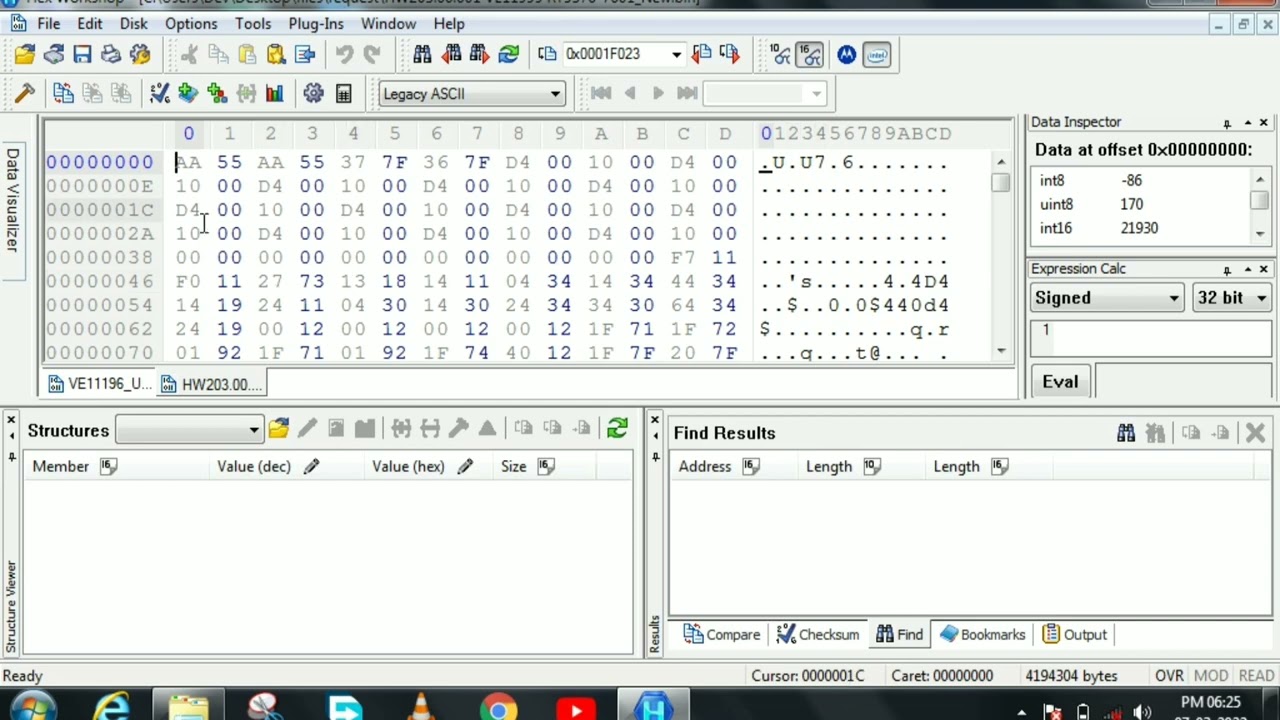Refresh the Structures panel

click(x=617, y=429)
